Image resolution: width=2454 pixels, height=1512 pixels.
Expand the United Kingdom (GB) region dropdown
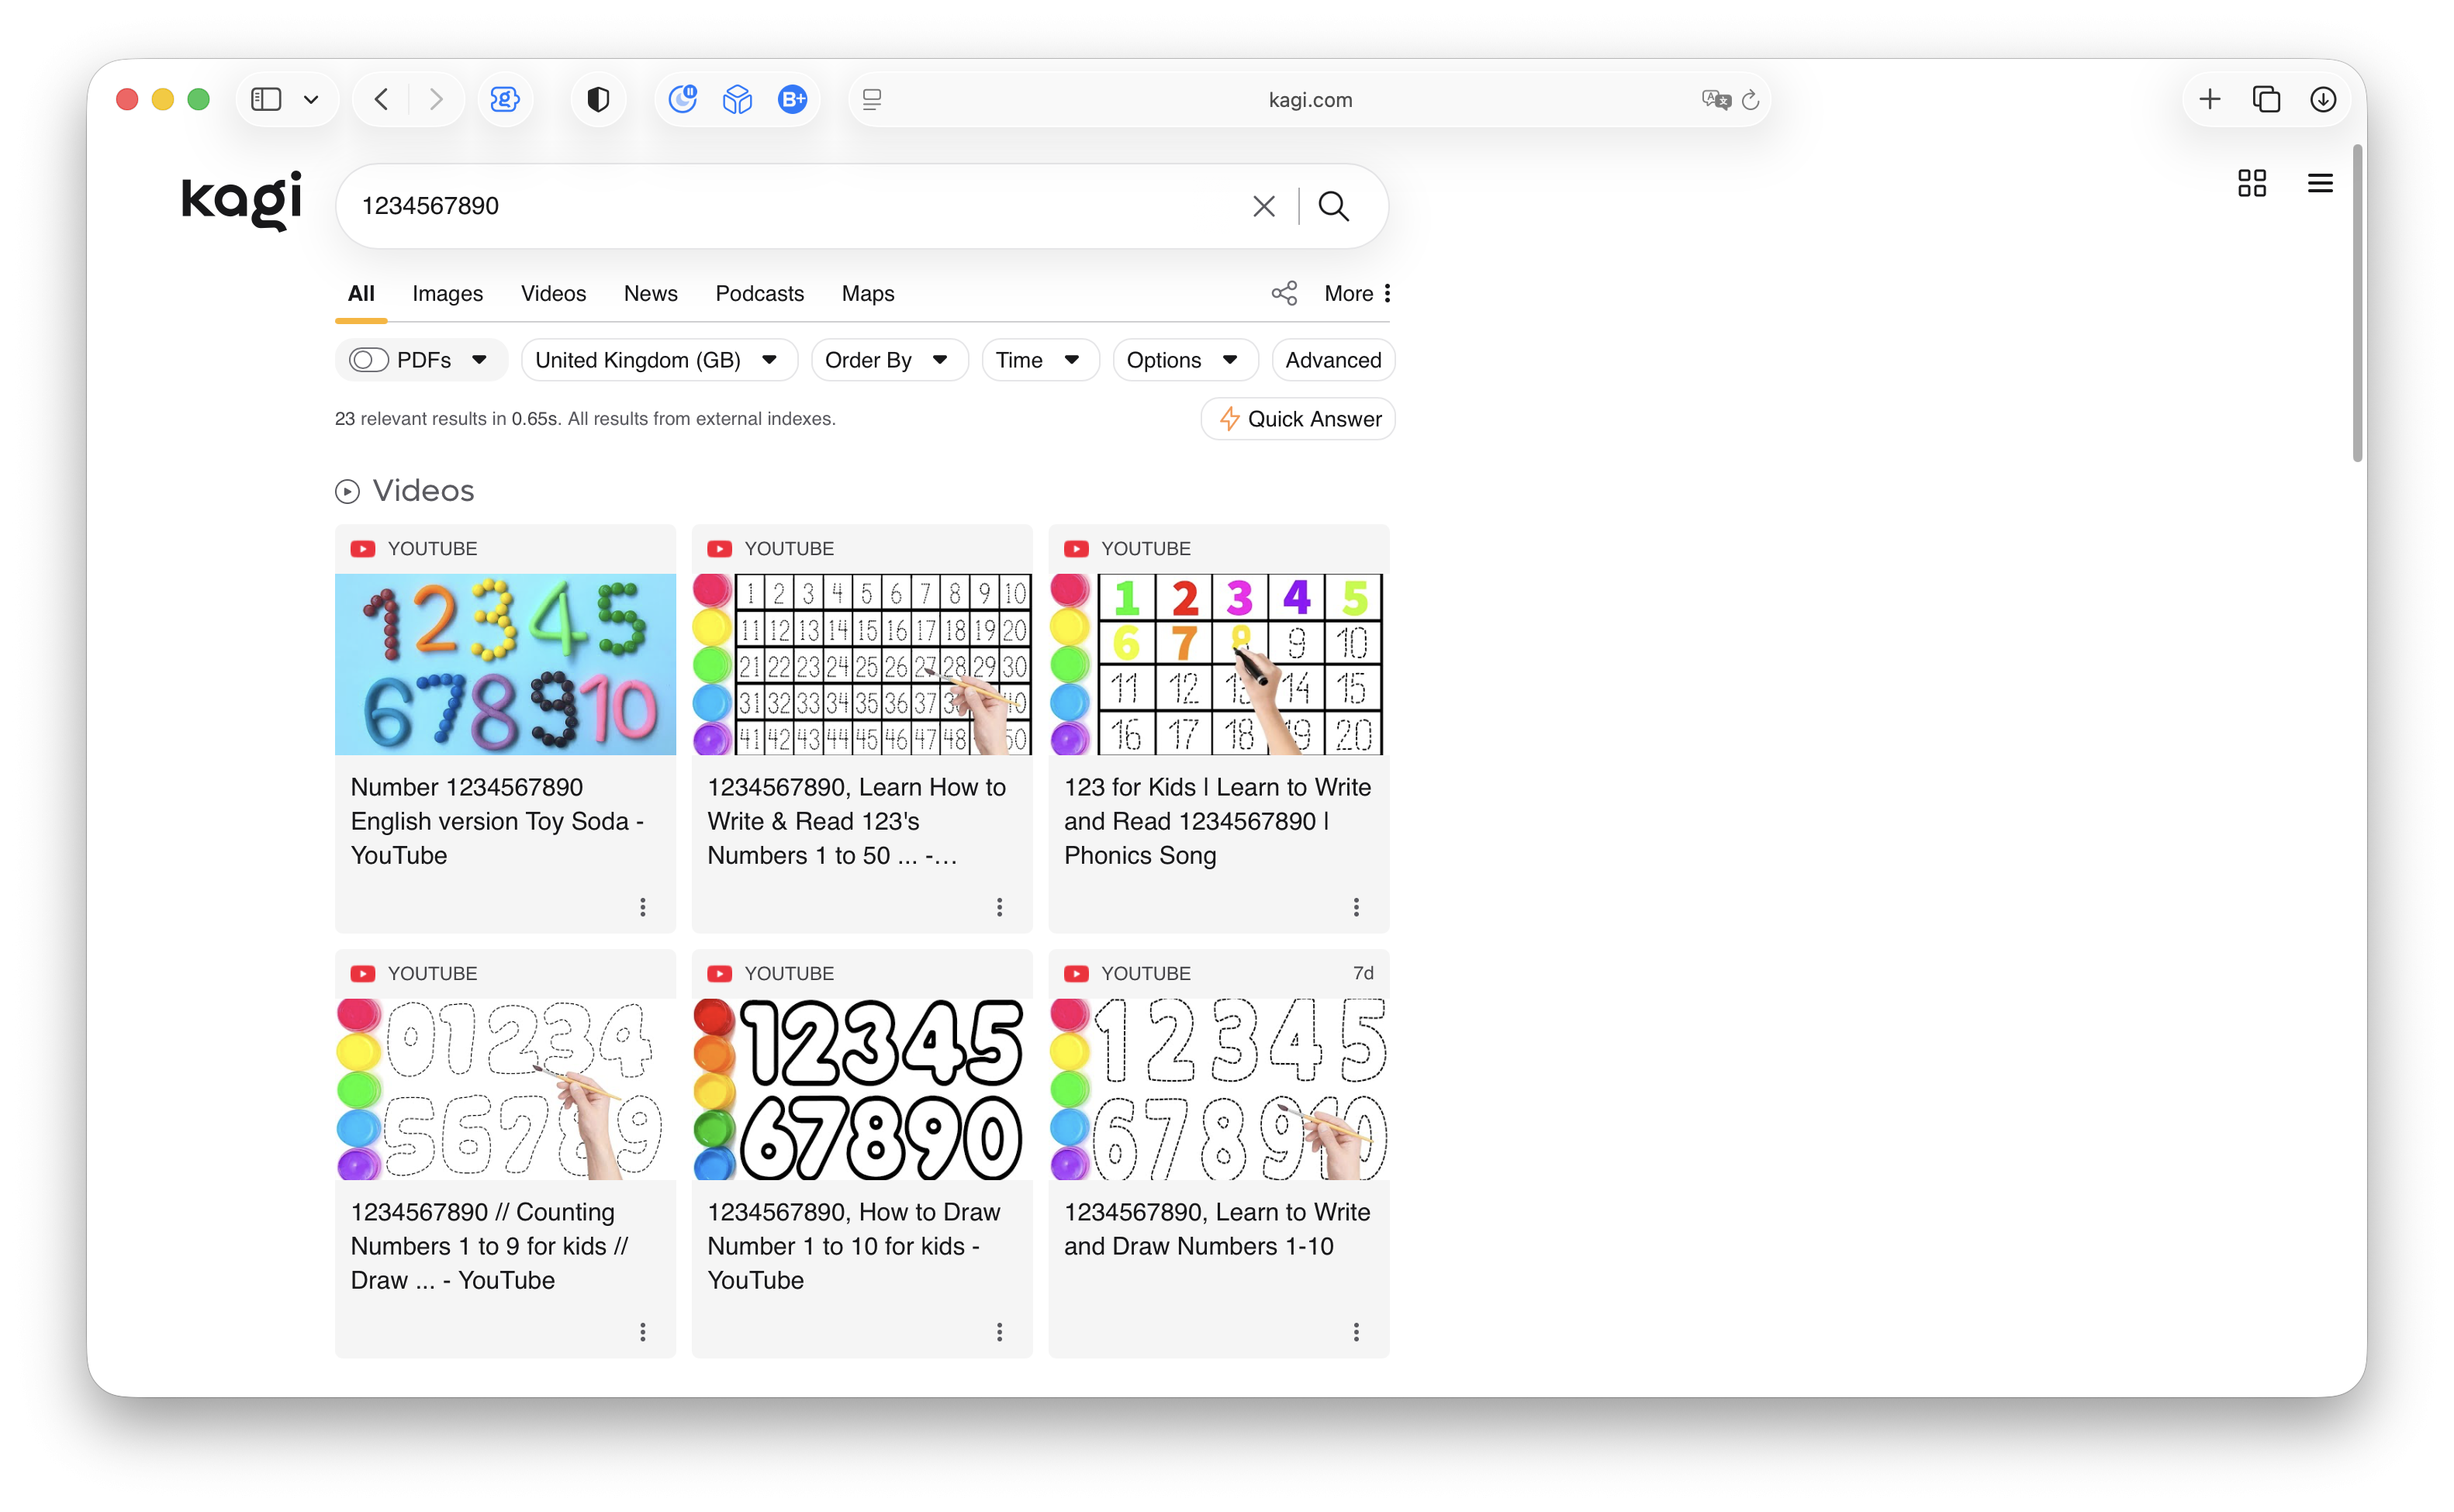tap(657, 360)
